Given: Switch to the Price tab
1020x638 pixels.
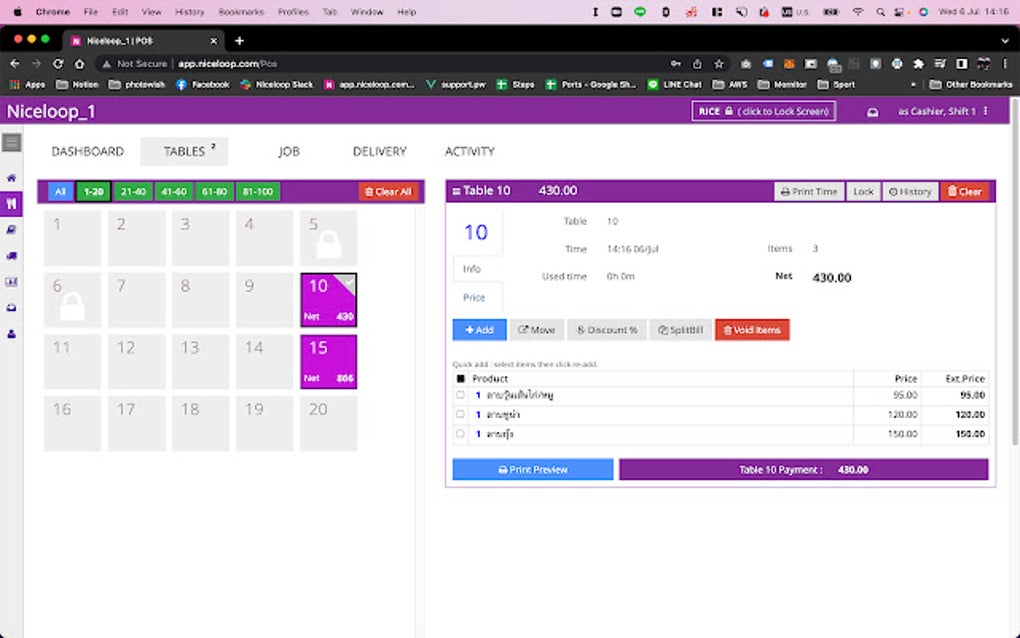Looking at the screenshot, I should point(474,296).
